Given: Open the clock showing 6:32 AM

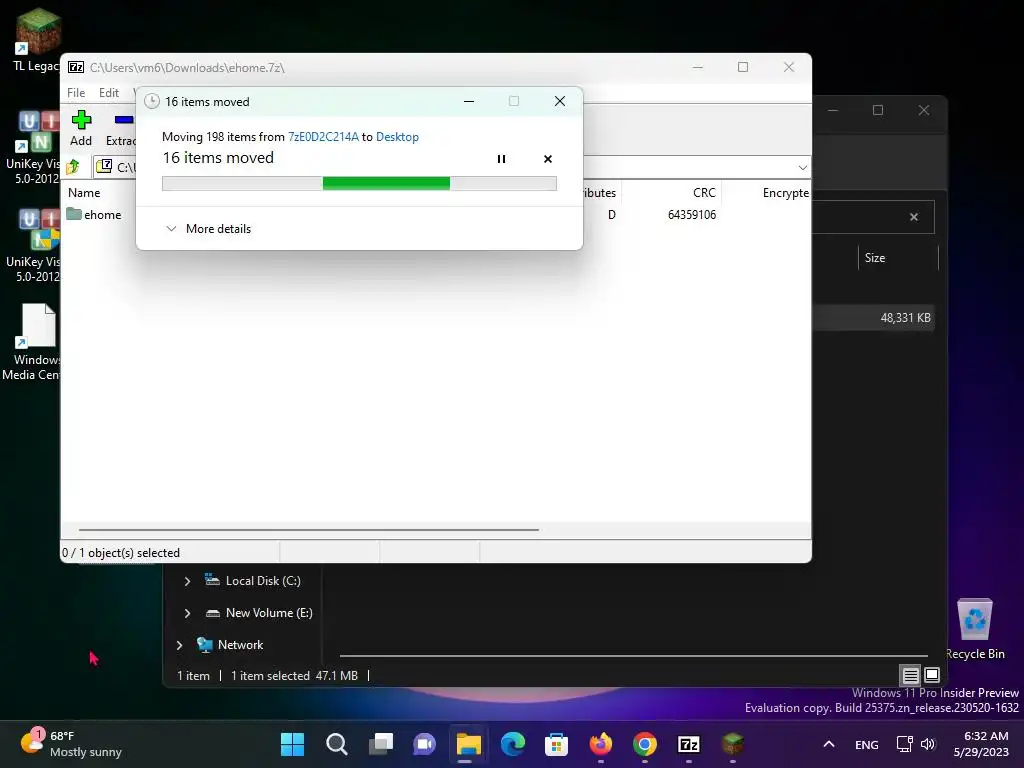Looking at the screenshot, I should [982, 744].
